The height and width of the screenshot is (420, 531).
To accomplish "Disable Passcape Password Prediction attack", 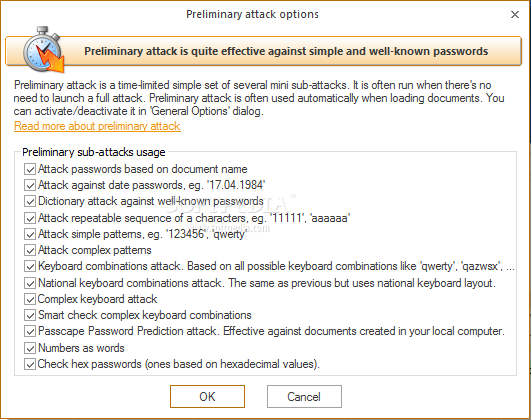I will coord(30,332).
